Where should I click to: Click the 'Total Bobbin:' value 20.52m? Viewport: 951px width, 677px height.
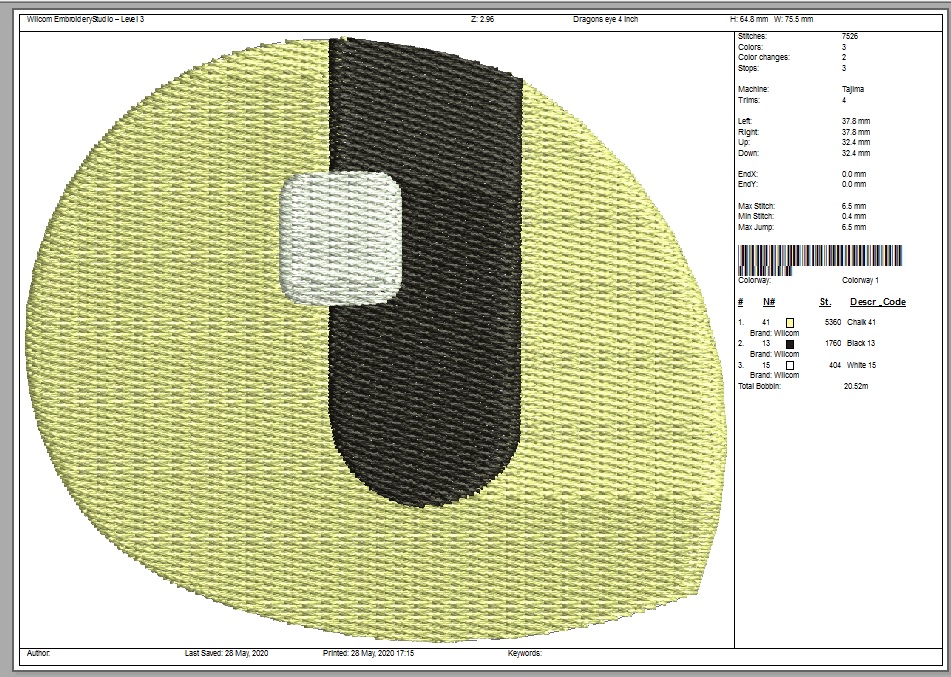pyautogui.click(x=856, y=386)
